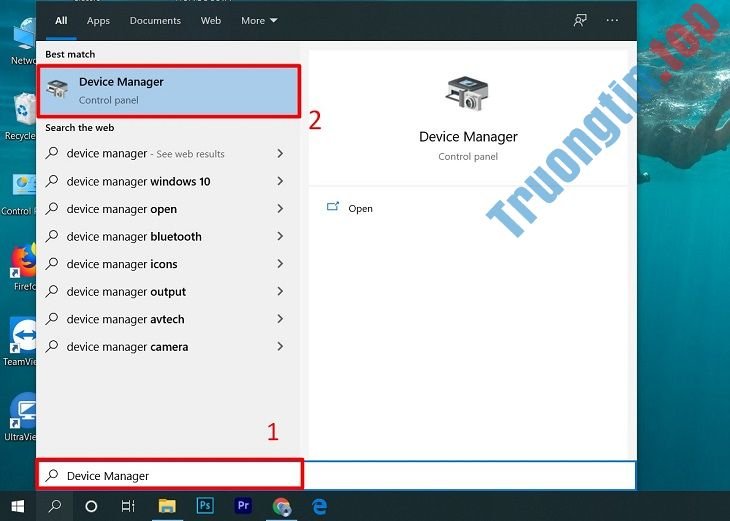
Task: Click the Windows Start button
Action: point(17,506)
